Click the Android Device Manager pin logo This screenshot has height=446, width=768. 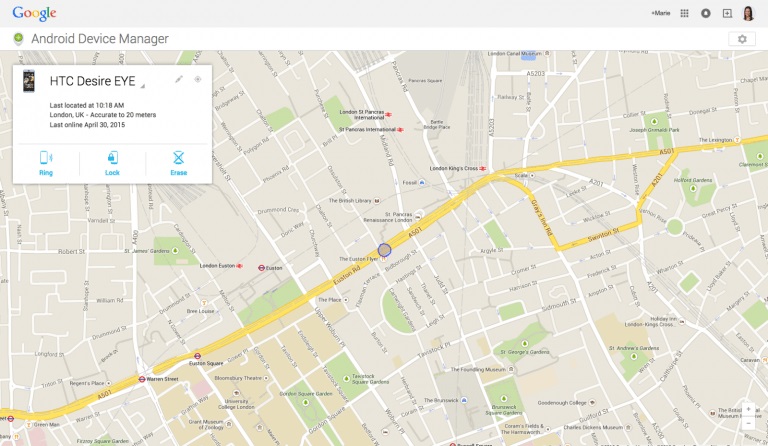coord(17,39)
